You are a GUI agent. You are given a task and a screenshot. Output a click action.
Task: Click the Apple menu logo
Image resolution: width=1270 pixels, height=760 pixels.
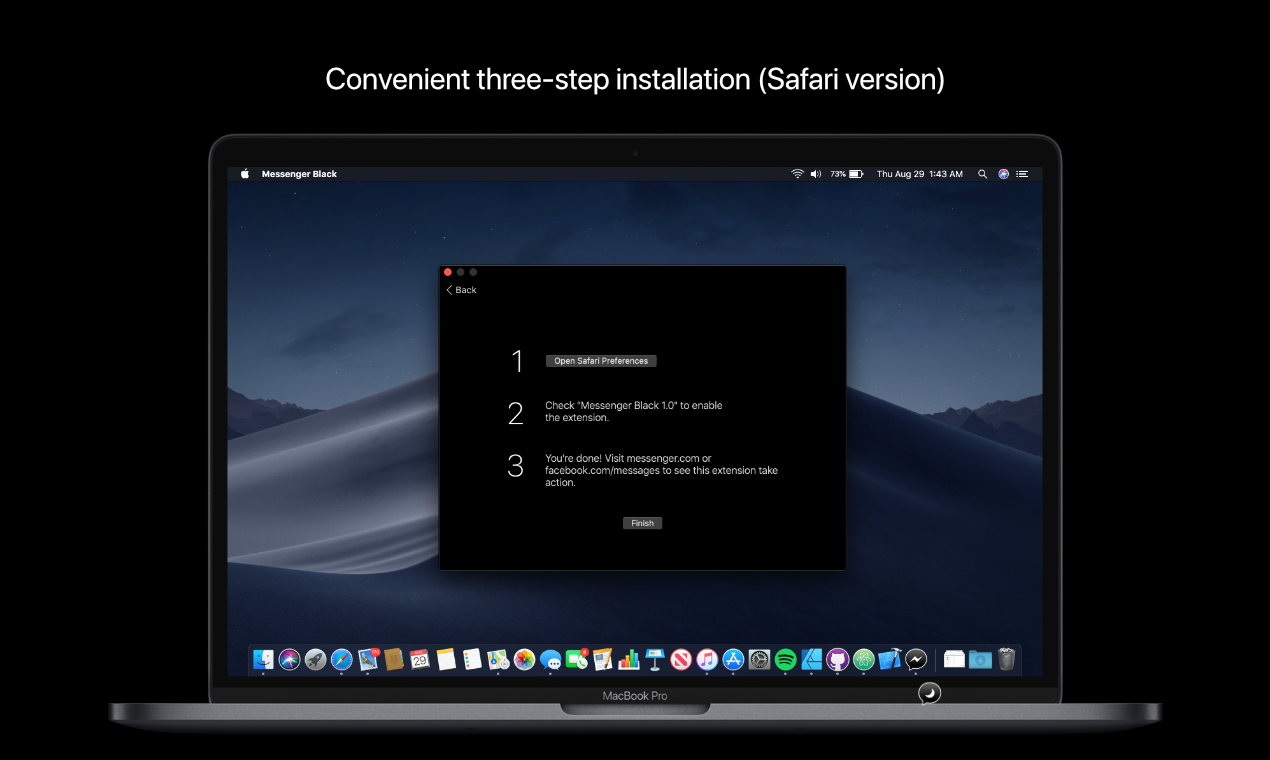[245, 174]
